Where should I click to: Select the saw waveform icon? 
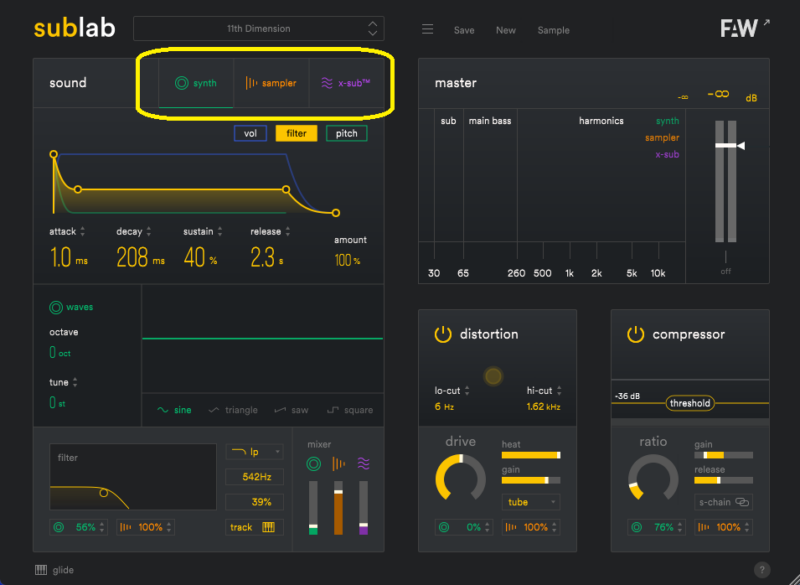click(280, 410)
